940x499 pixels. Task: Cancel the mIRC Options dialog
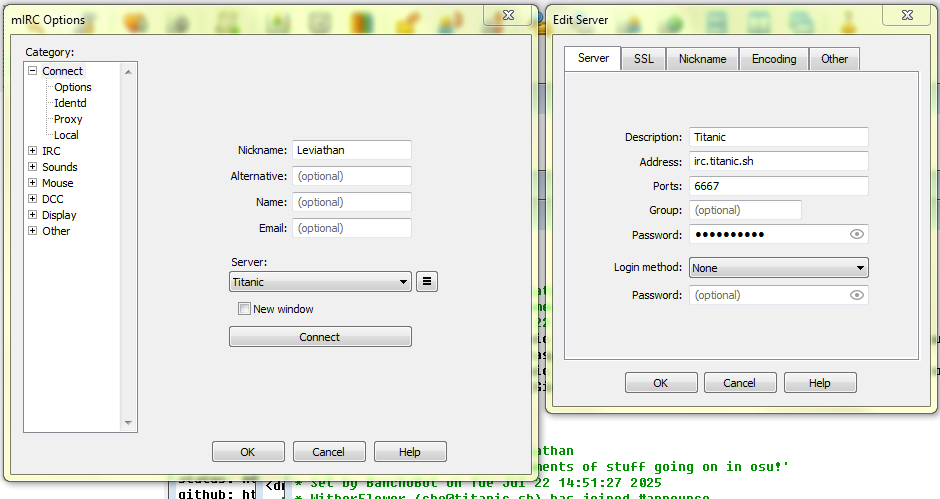pyautogui.click(x=329, y=452)
